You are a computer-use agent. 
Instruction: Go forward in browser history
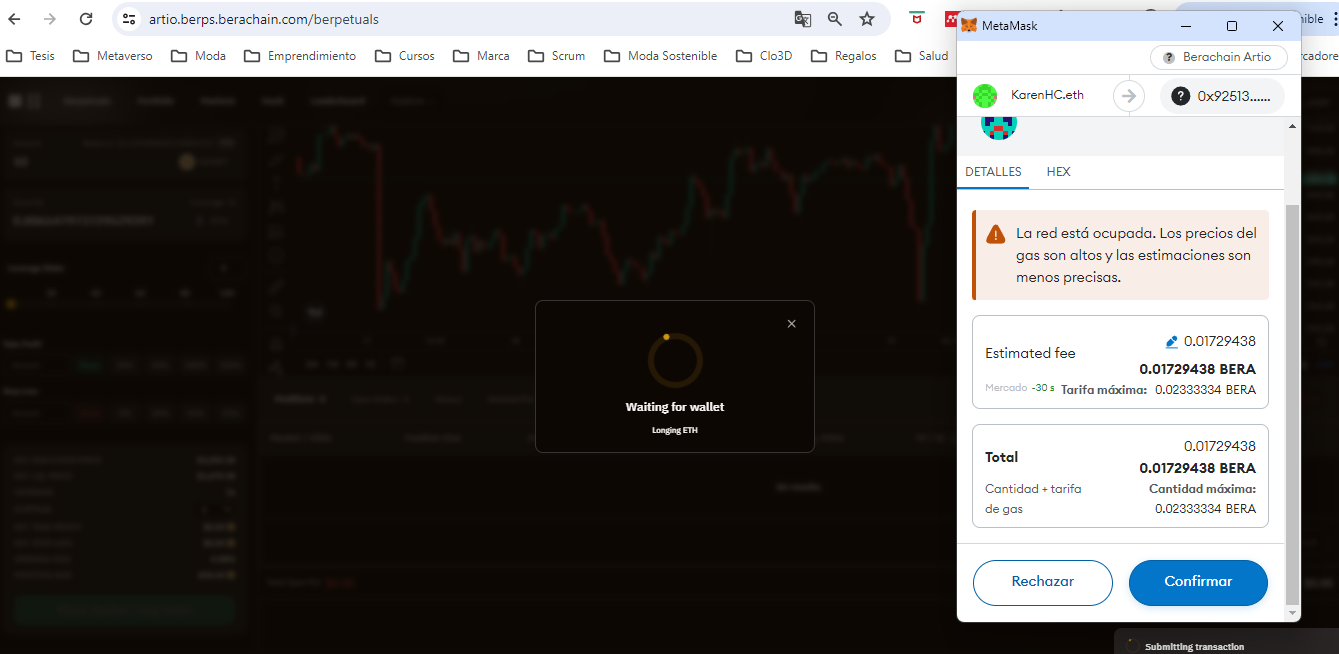tap(50, 19)
